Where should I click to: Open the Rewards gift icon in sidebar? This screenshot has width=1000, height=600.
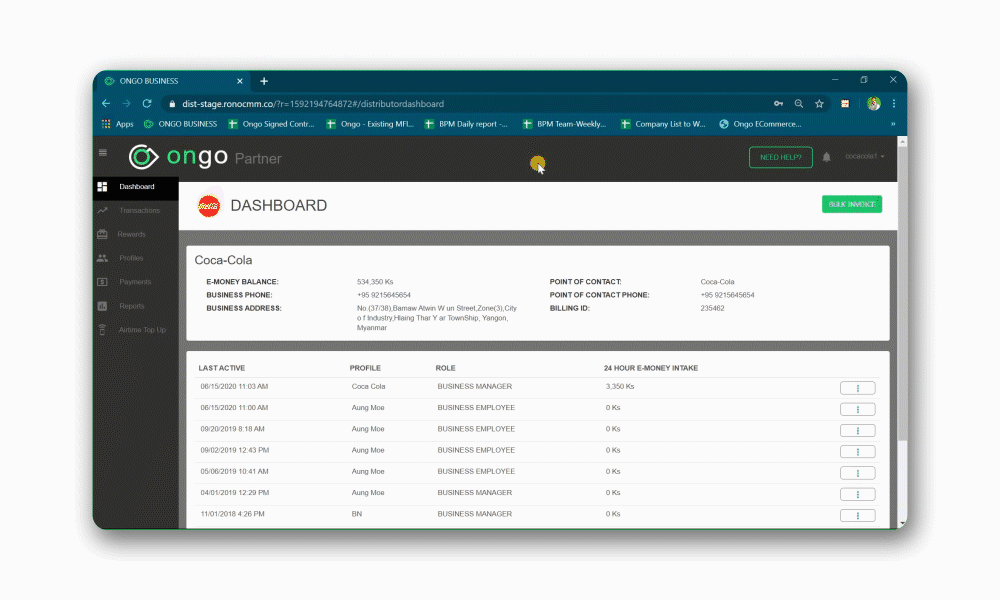coord(103,234)
